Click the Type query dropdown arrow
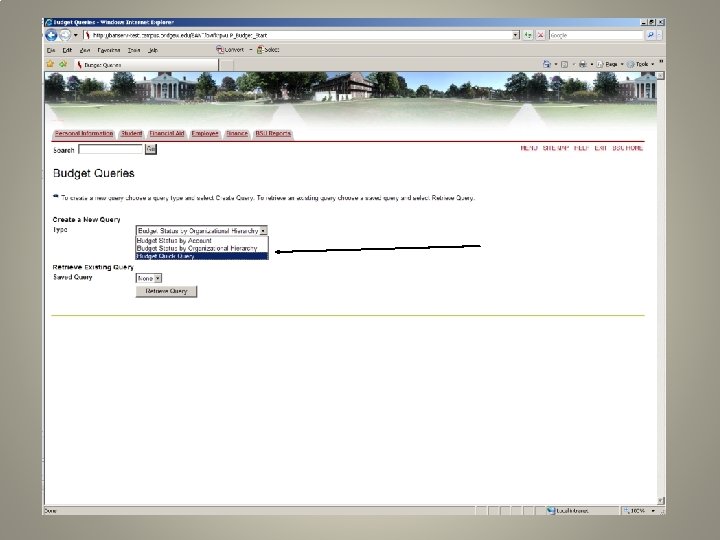 tap(263, 231)
